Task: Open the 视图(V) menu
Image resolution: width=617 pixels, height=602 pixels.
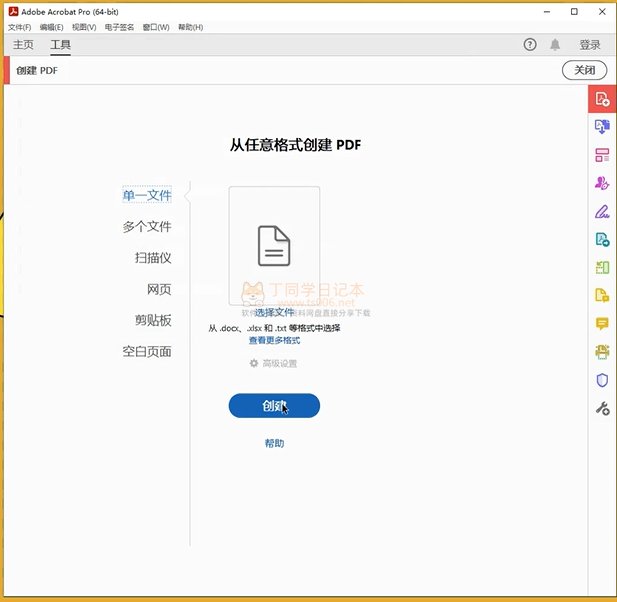Action: tap(84, 27)
